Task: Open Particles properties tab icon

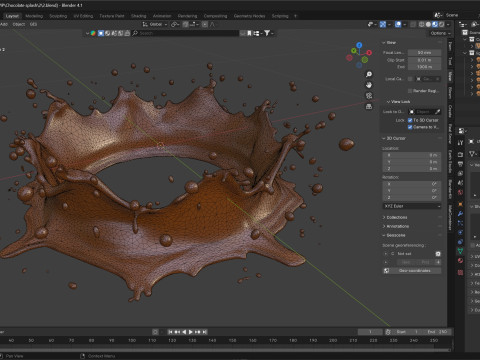Action: click(x=460, y=223)
